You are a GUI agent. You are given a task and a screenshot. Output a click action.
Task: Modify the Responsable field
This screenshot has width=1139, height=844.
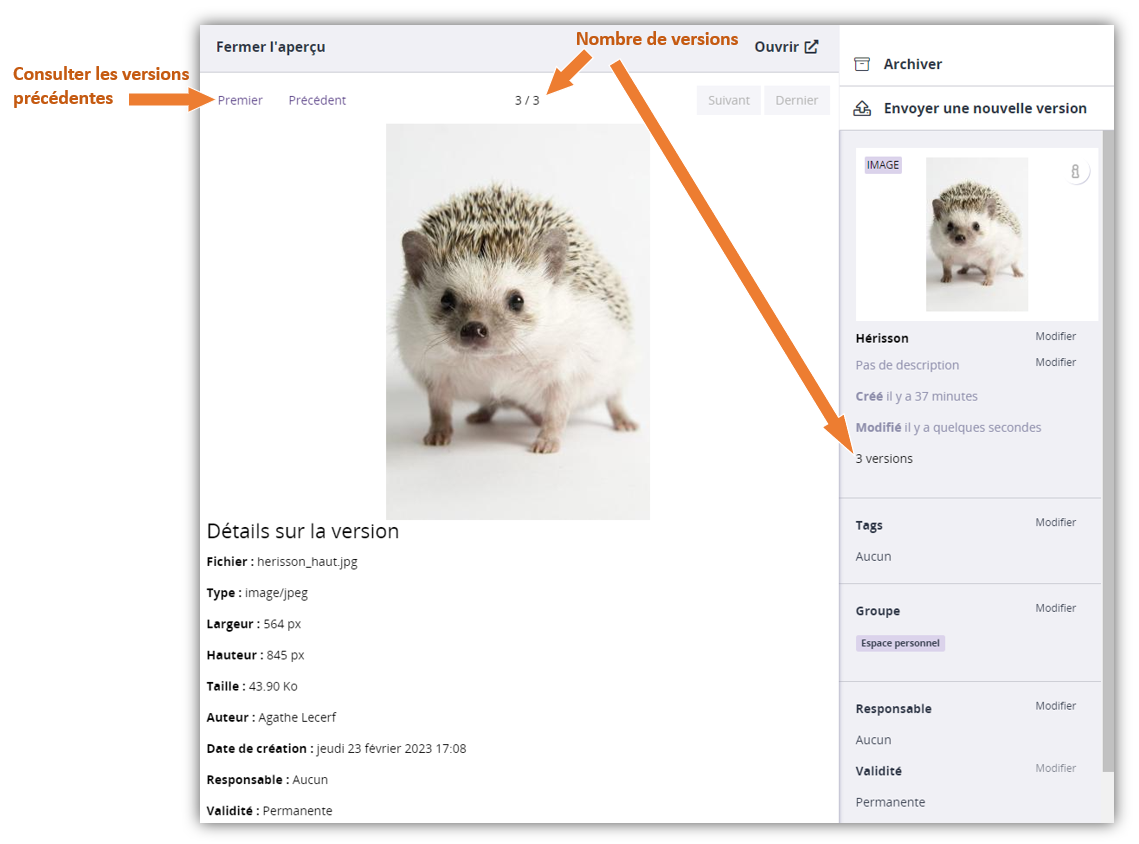(x=1055, y=706)
